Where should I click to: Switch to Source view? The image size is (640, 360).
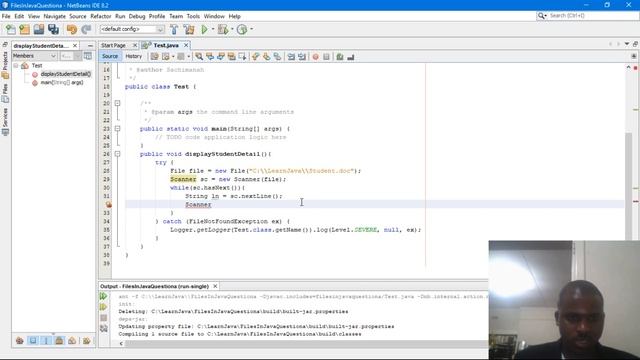110,56
